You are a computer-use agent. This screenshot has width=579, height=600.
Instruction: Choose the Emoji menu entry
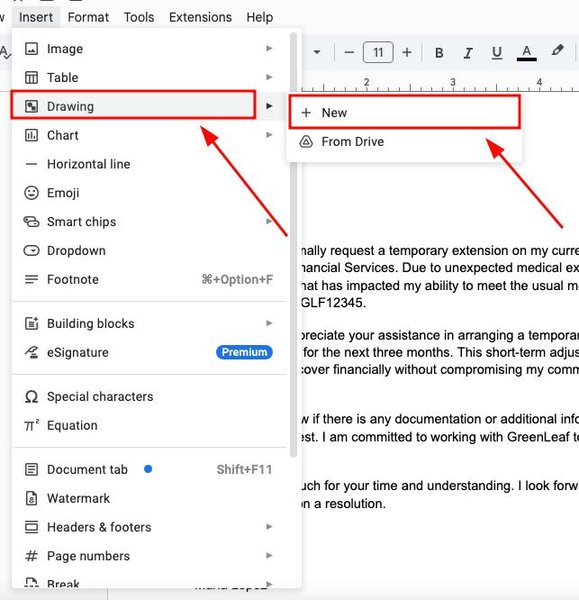[x=150, y=193]
